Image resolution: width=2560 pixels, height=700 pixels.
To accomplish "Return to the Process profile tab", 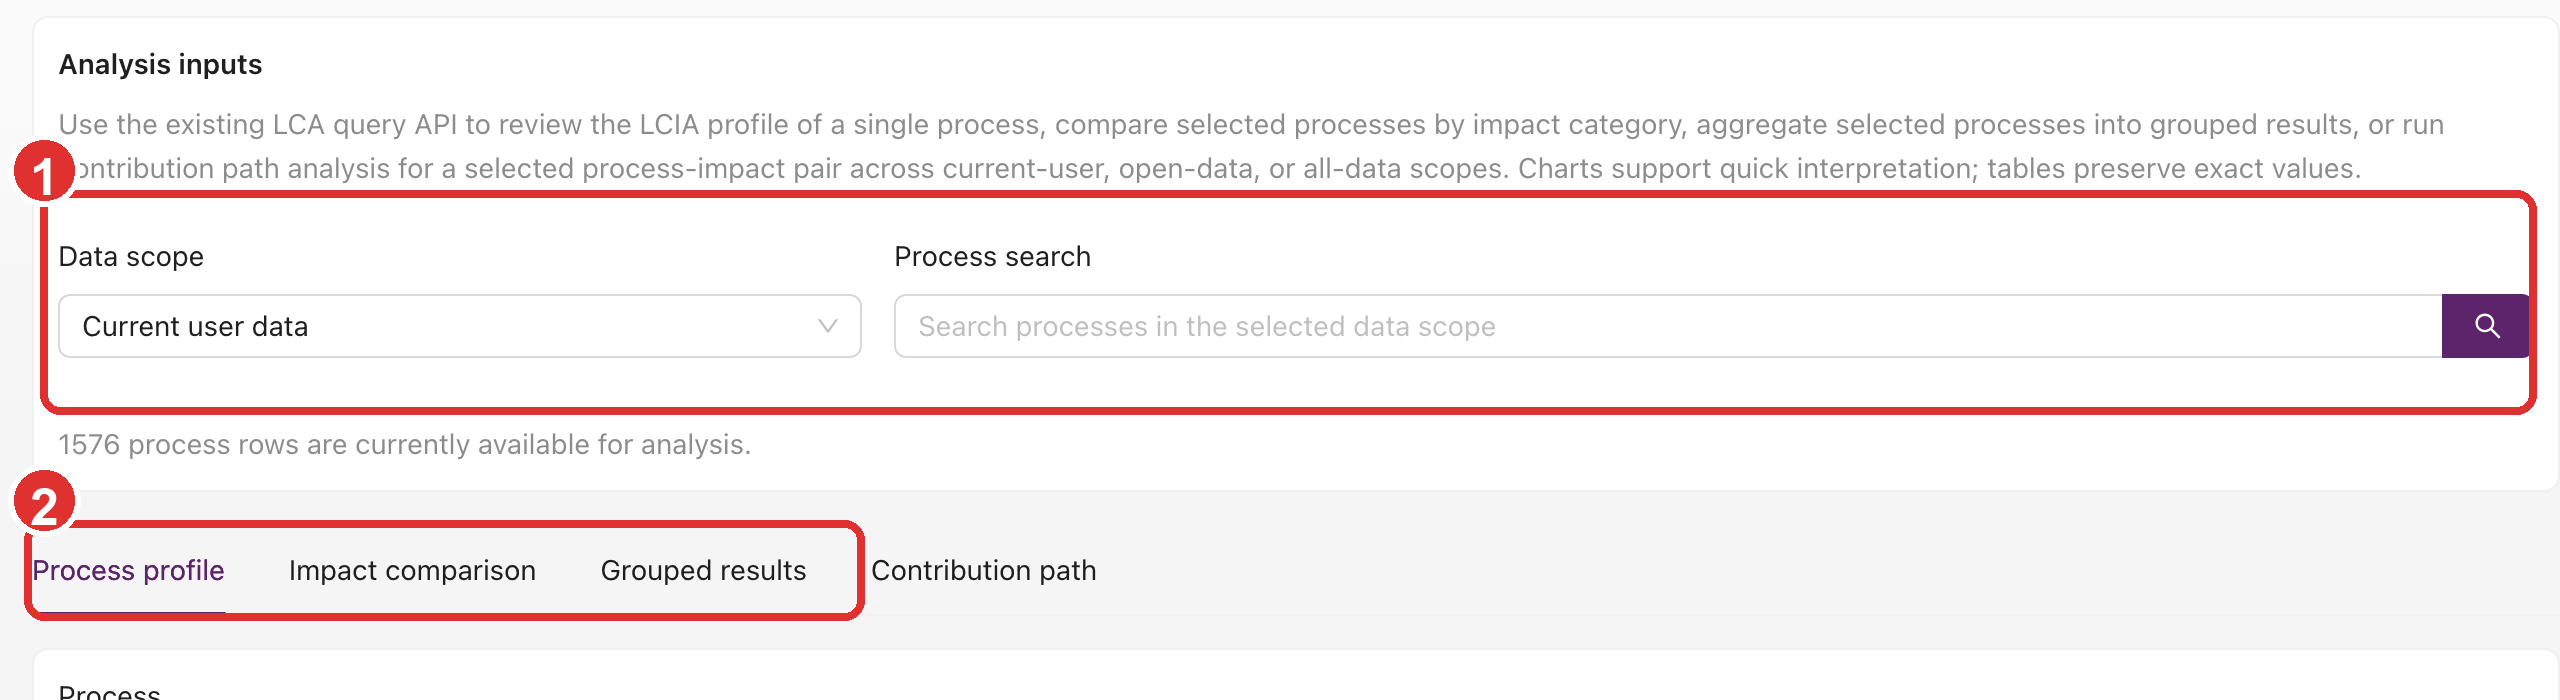I will (128, 570).
